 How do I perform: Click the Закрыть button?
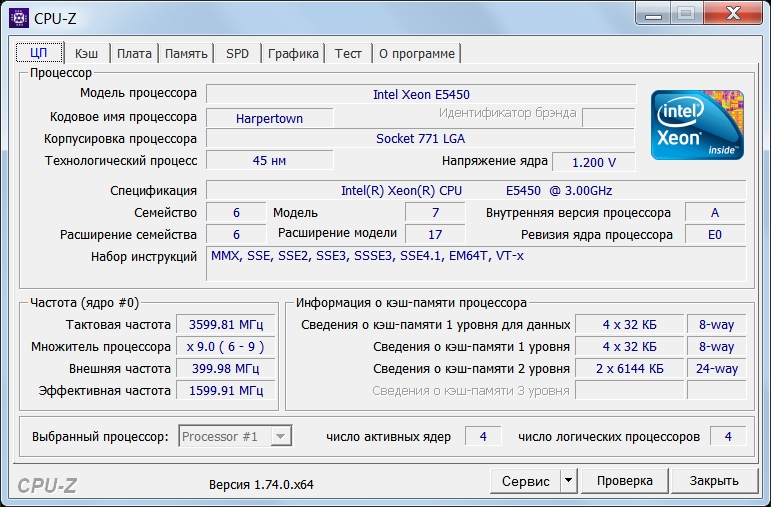point(714,480)
